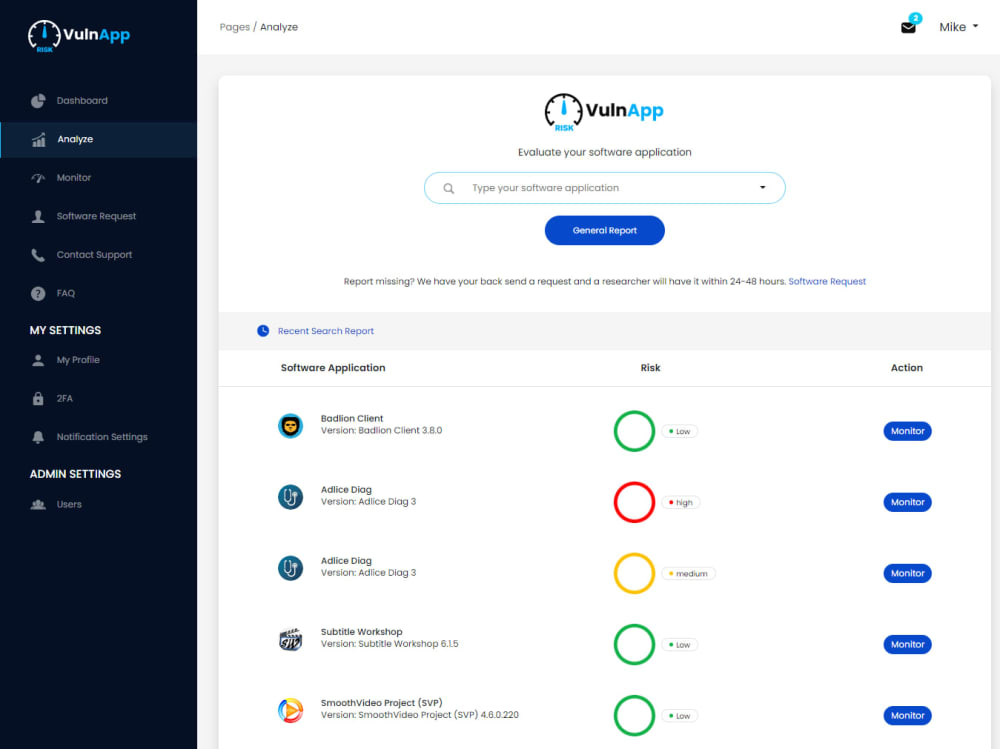Image resolution: width=1000 pixels, height=749 pixels.
Task: Click the Adlice Diag icon in medium-risk row
Action: point(290,568)
